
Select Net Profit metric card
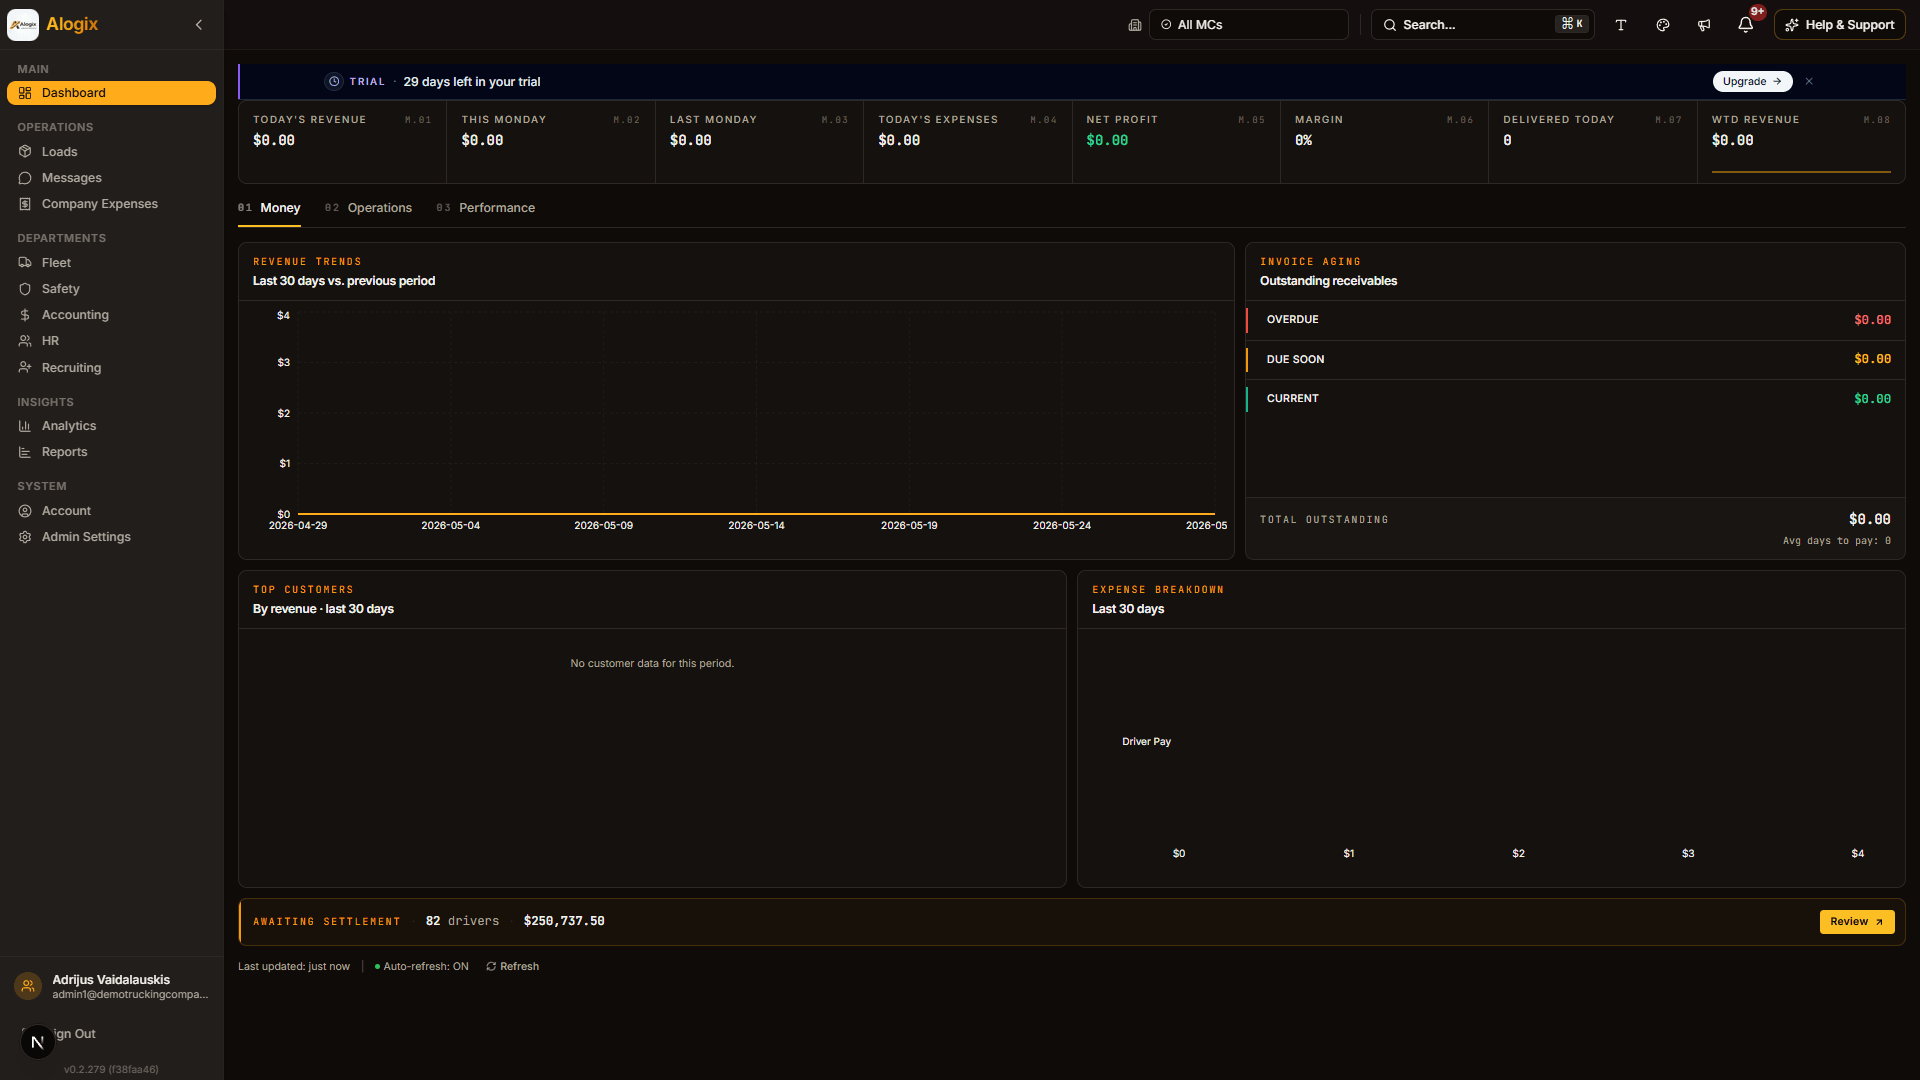click(x=1176, y=142)
